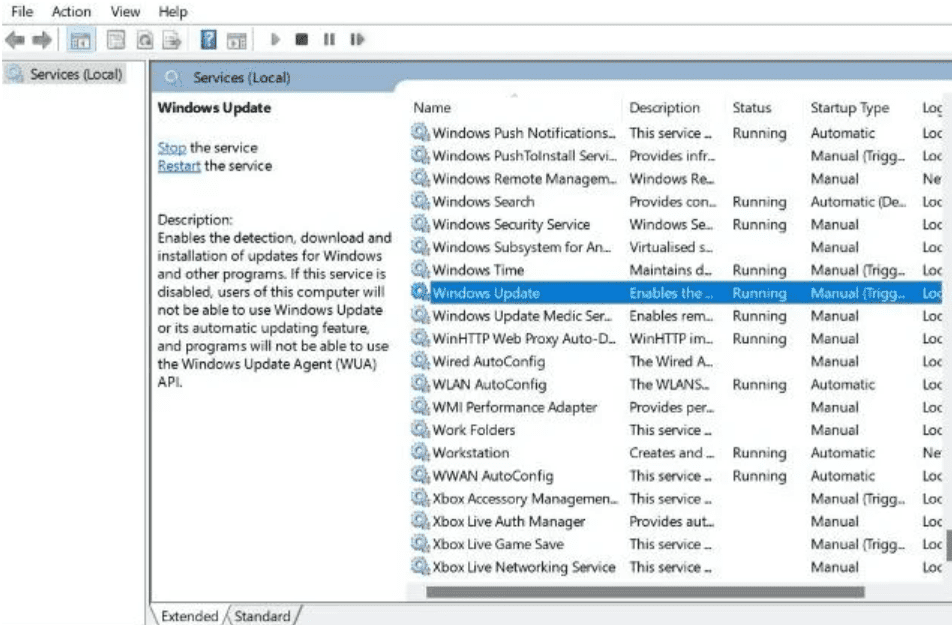Open the File menu

(x=22, y=12)
